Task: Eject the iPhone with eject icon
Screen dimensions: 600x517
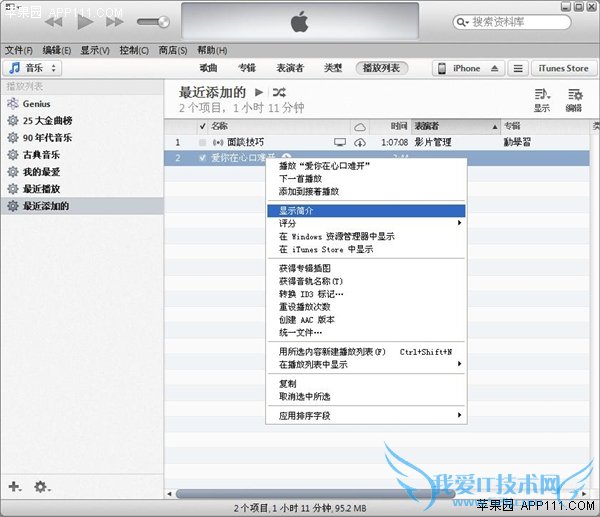Action: pos(494,68)
